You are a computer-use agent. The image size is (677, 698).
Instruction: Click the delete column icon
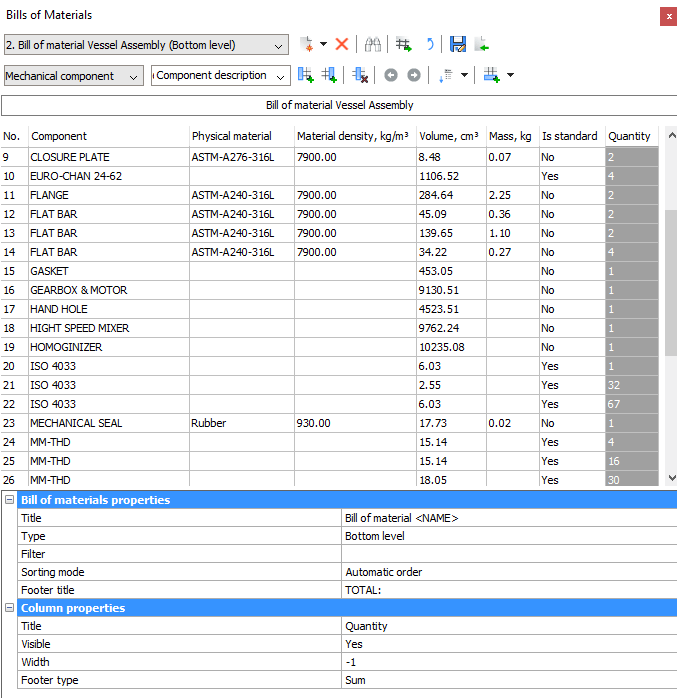pyautogui.click(x=360, y=75)
